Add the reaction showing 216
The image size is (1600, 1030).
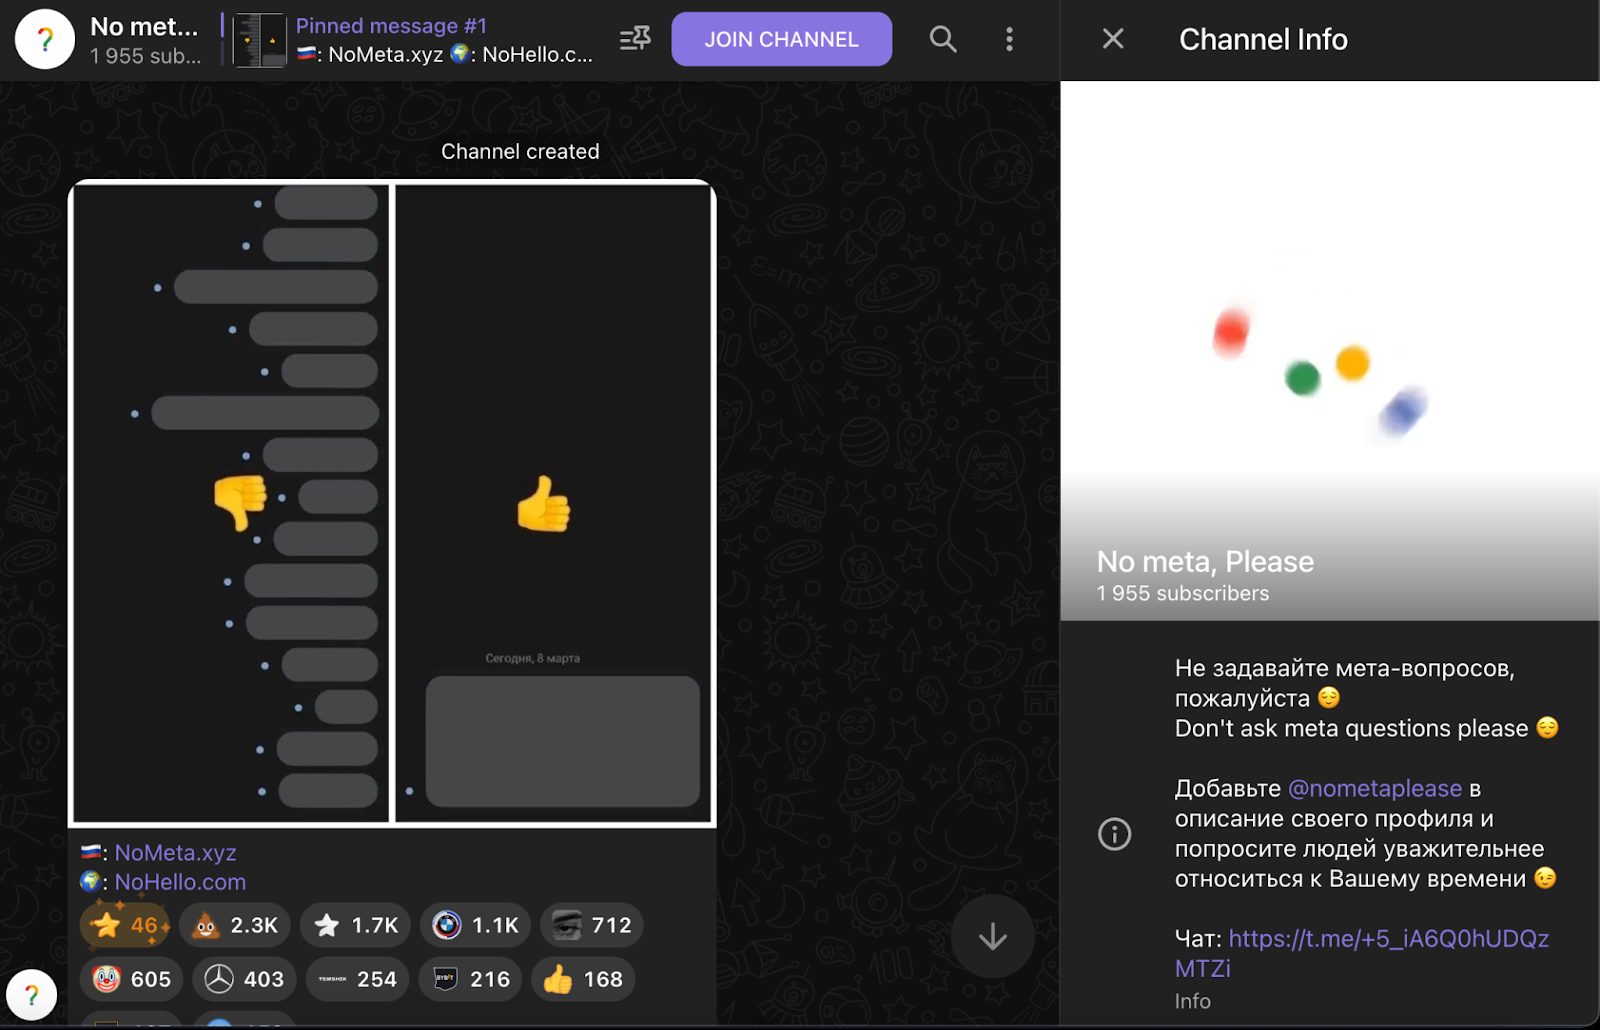pyautogui.click(x=470, y=979)
